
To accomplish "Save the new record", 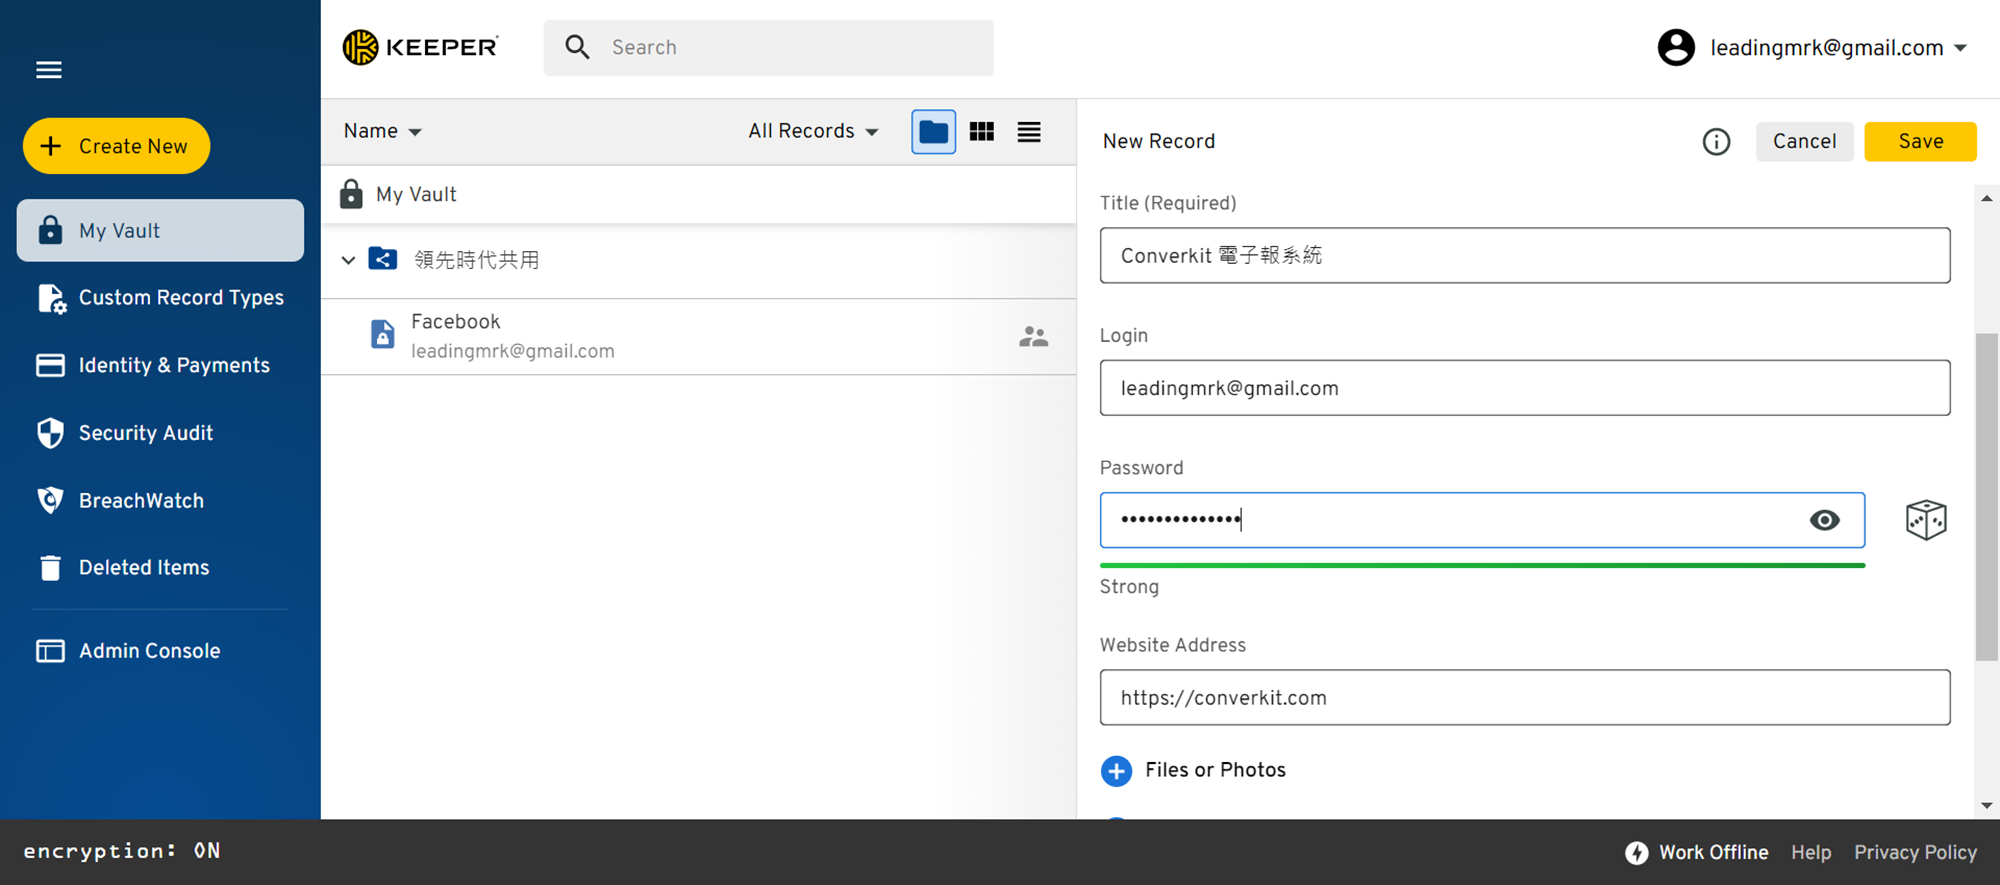I will [x=1920, y=142].
